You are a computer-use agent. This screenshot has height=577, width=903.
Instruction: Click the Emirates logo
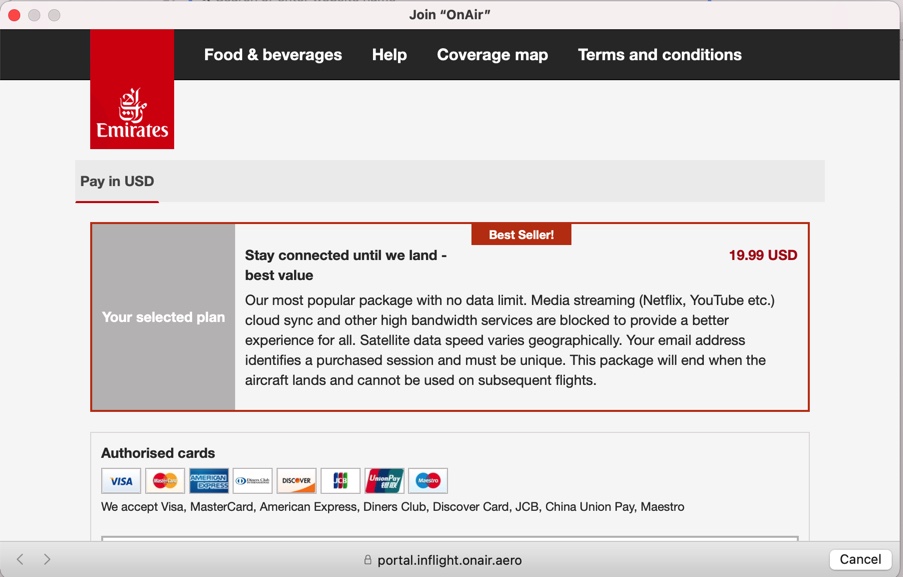[132, 89]
